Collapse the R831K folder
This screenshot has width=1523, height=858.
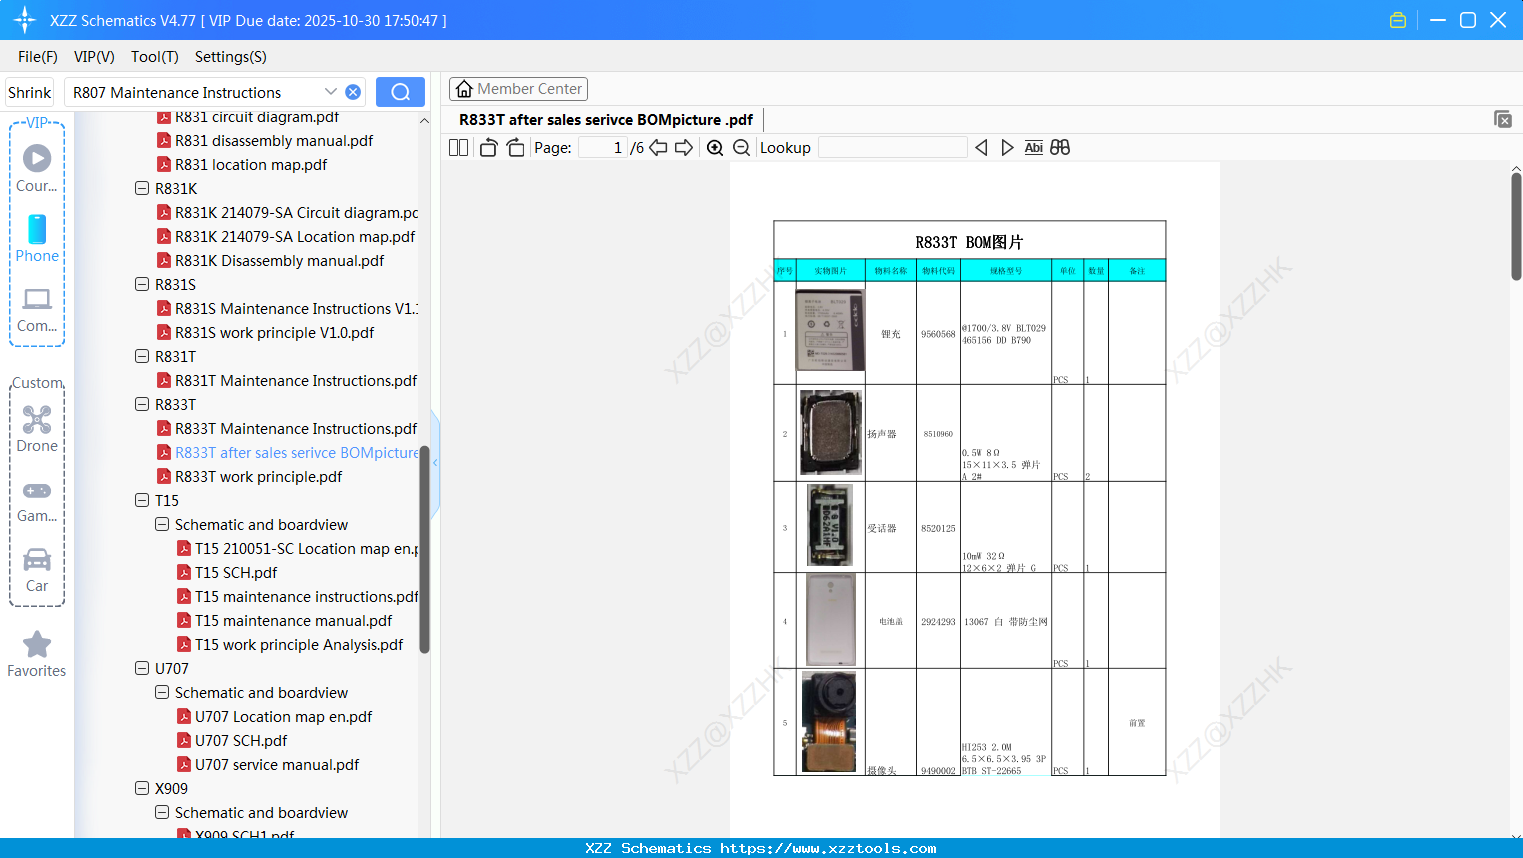coord(142,188)
